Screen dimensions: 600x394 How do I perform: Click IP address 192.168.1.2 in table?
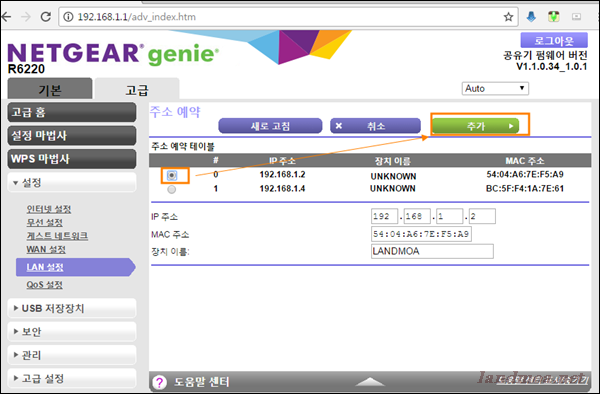(x=282, y=174)
